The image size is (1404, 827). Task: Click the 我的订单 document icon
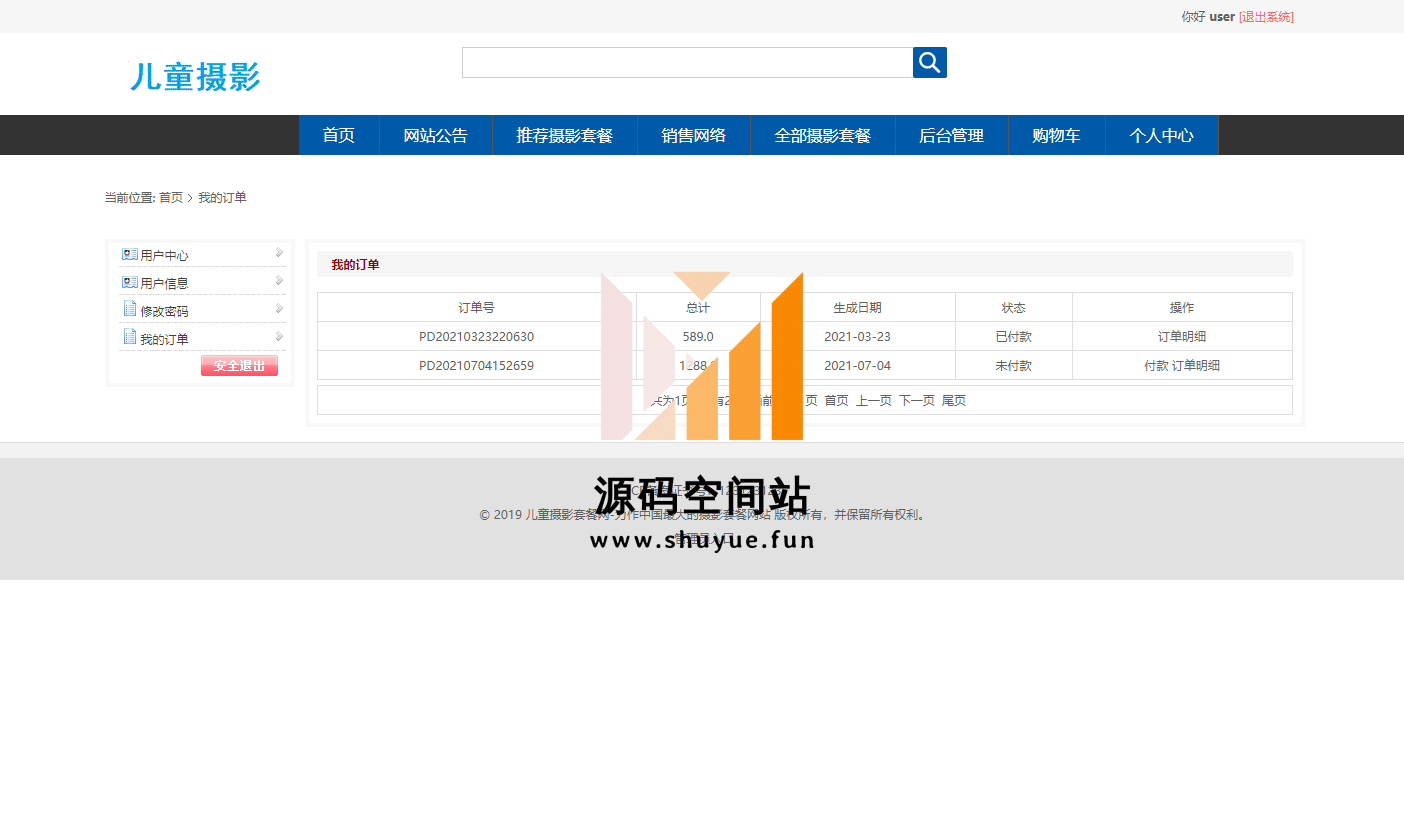point(129,338)
